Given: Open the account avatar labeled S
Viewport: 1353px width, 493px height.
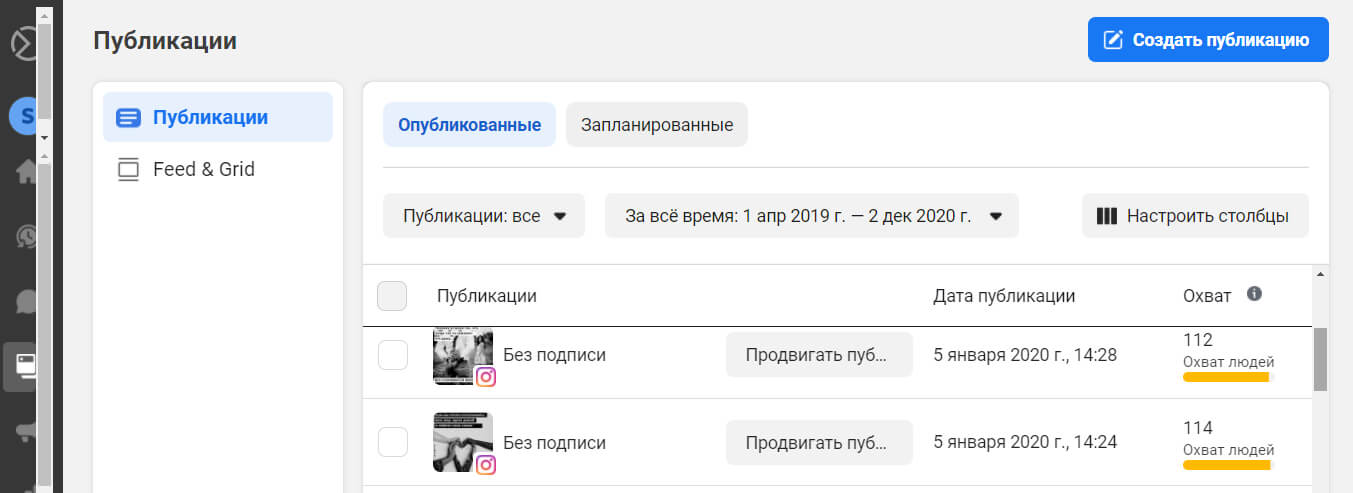Looking at the screenshot, I should tap(22, 116).
